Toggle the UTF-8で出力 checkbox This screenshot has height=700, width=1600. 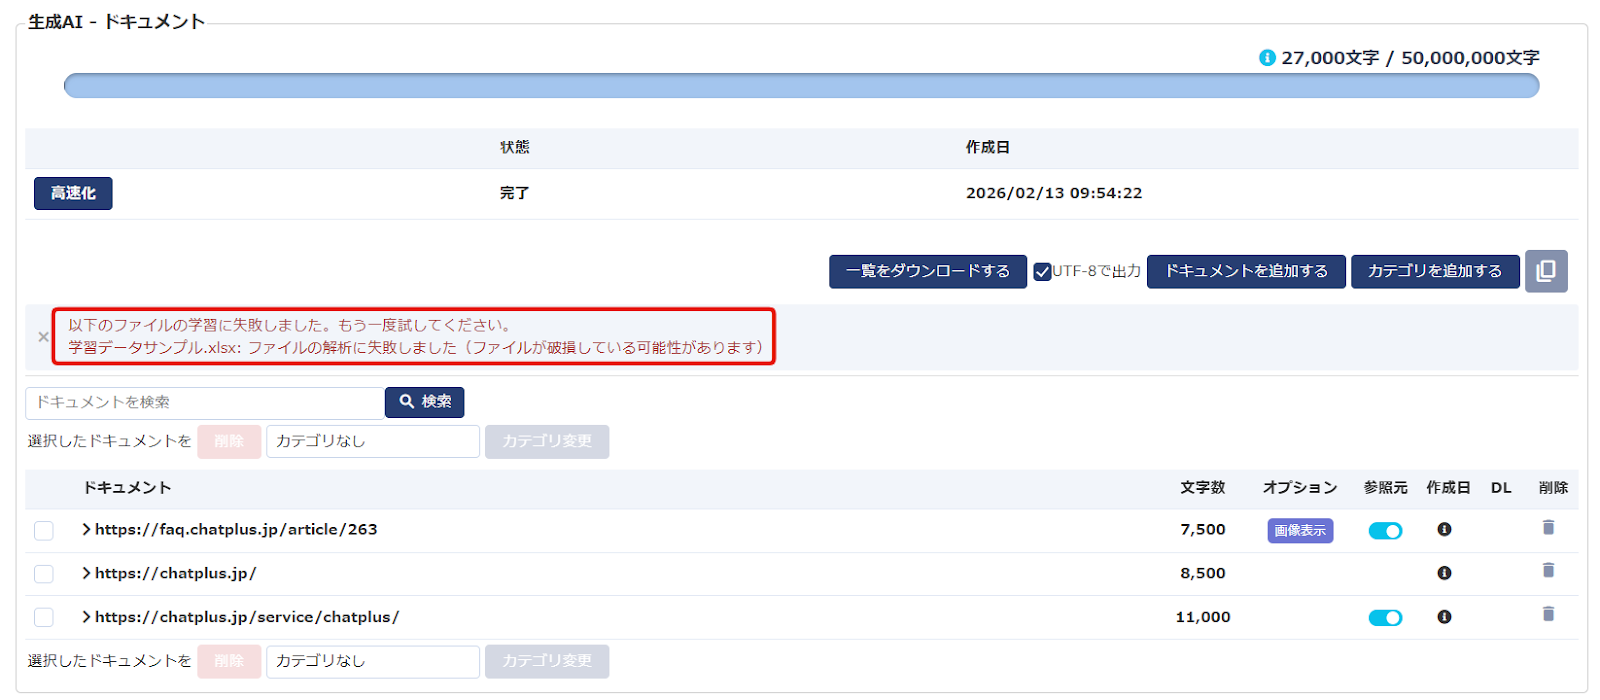(x=1042, y=272)
